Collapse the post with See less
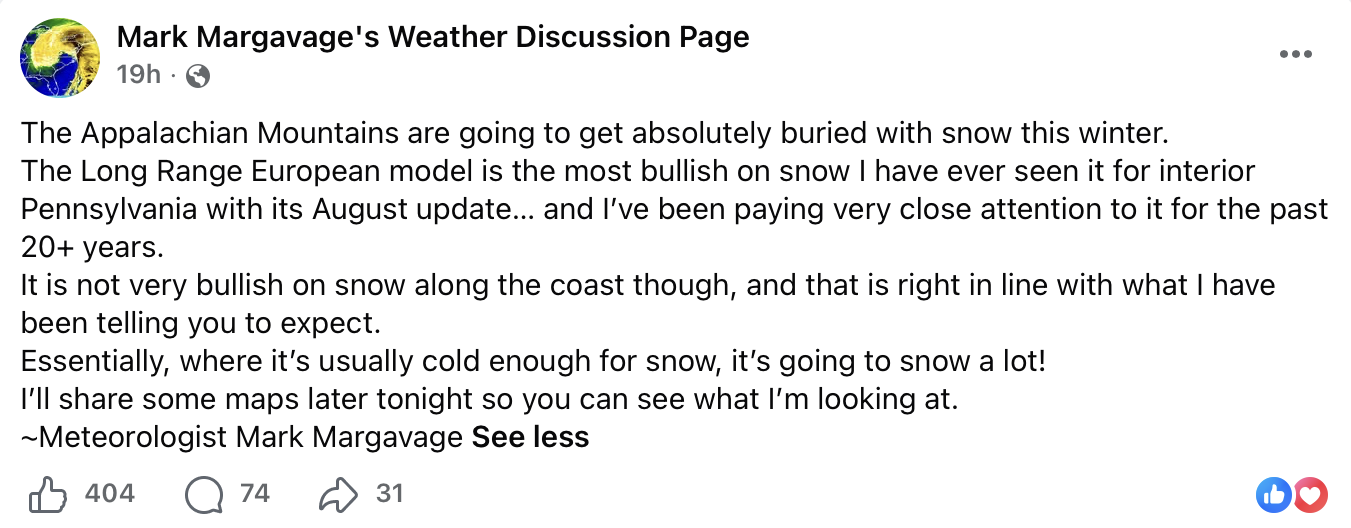1351x528 pixels. click(x=530, y=437)
